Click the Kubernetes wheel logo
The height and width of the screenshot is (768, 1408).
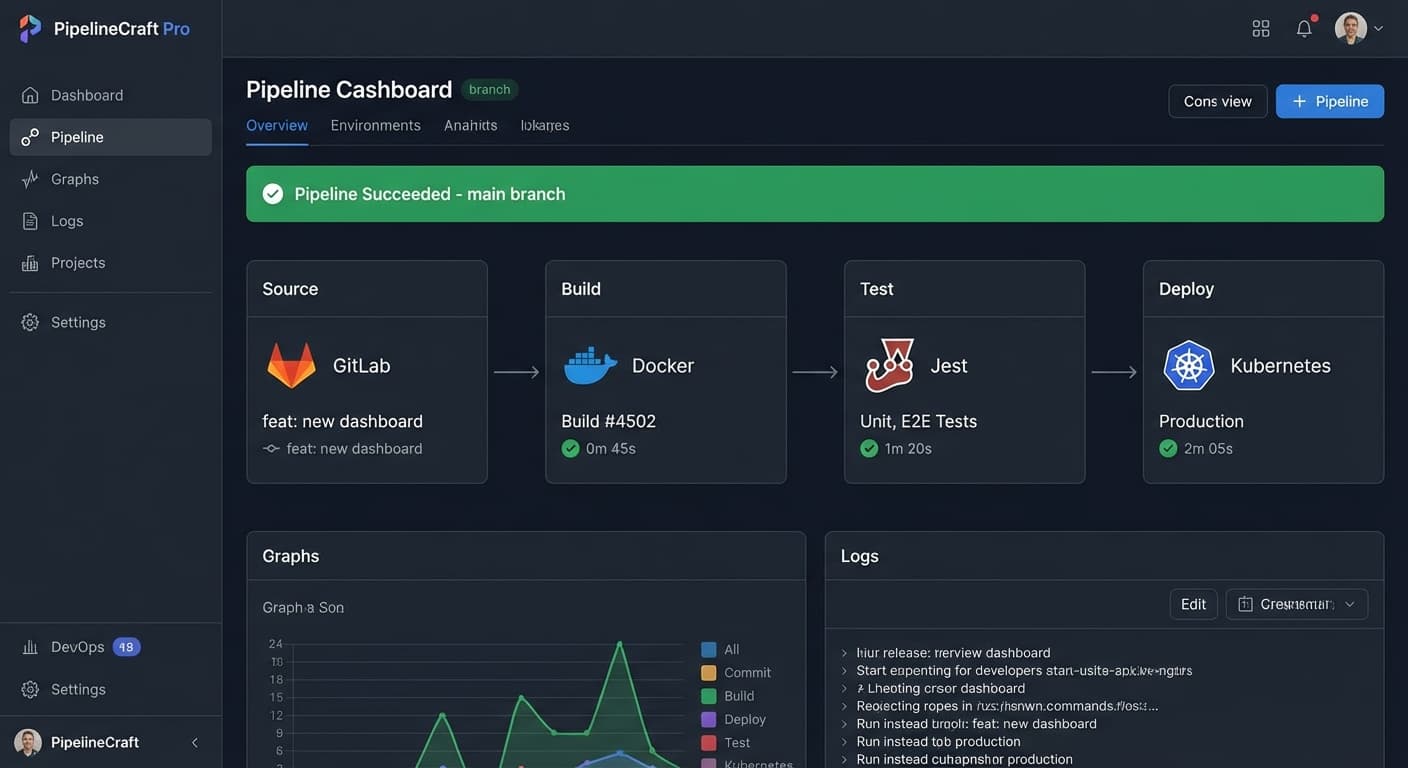(1189, 366)
